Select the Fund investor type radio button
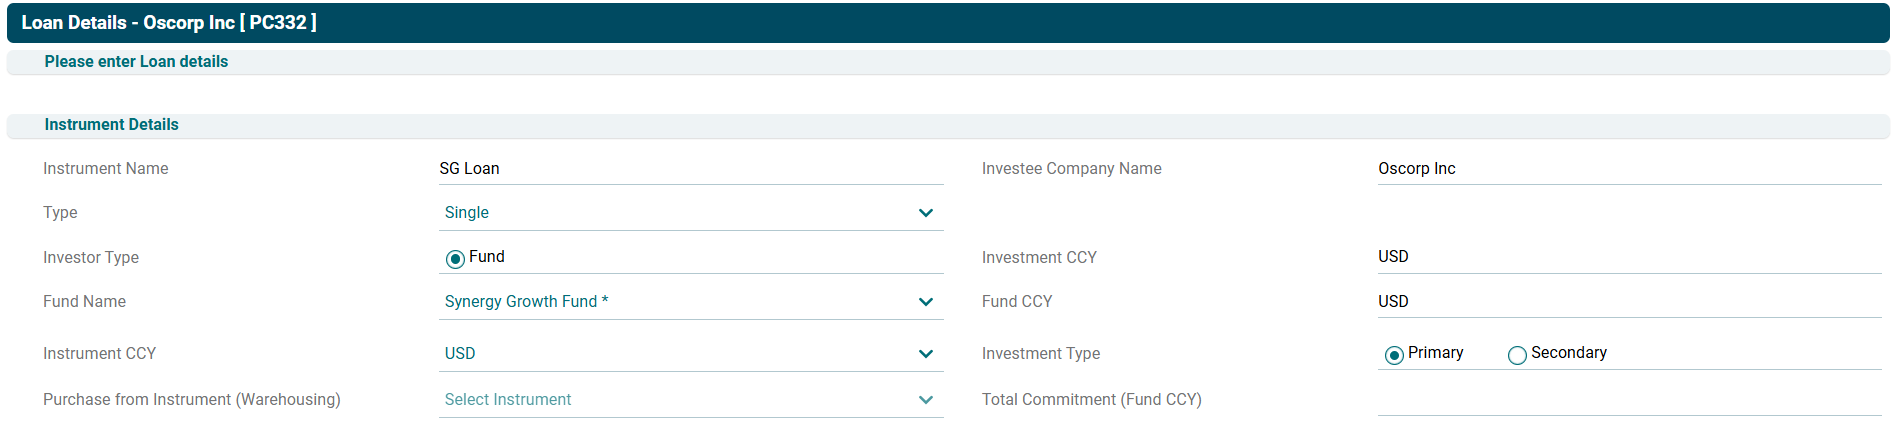1897x446 pixels. click(455, 259)
